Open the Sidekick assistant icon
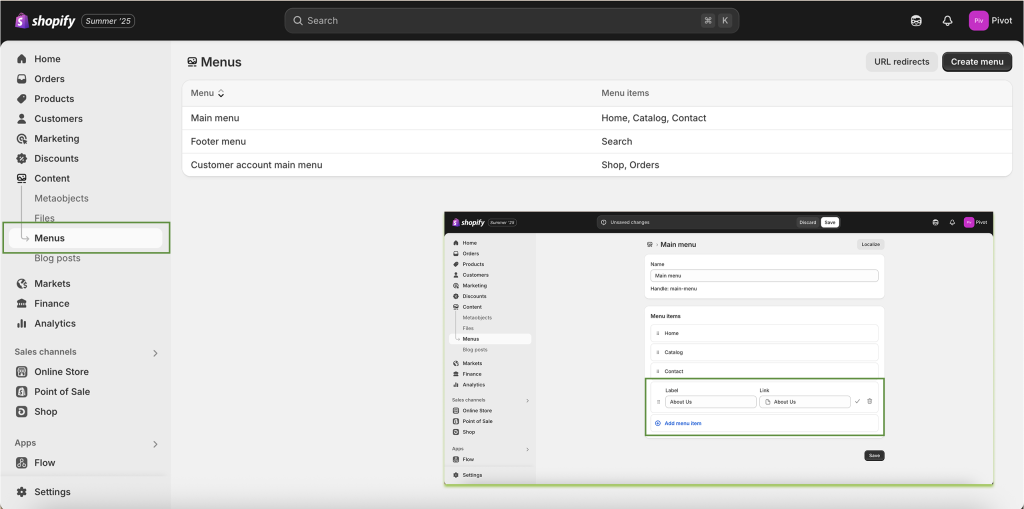 tap(916, 21)
